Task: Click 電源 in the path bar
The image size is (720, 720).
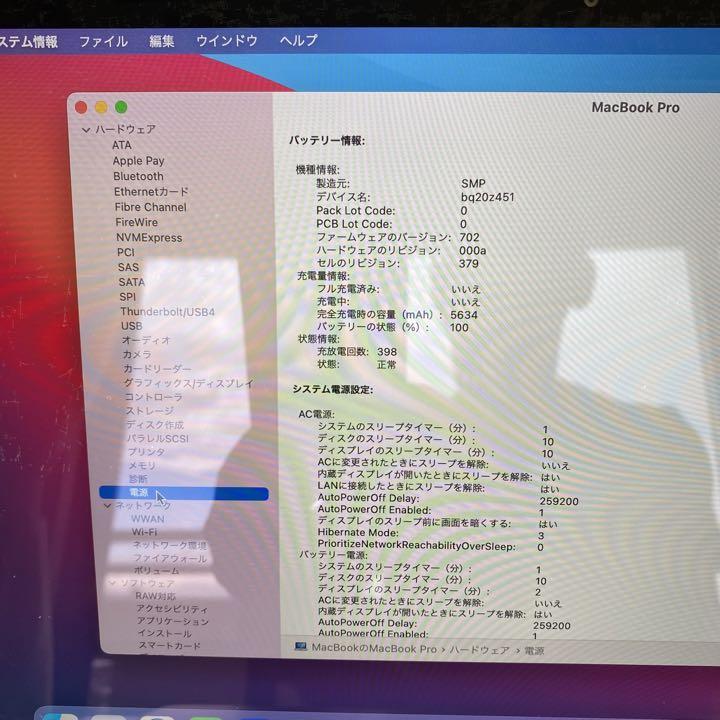Action: [x=534, y=651]
